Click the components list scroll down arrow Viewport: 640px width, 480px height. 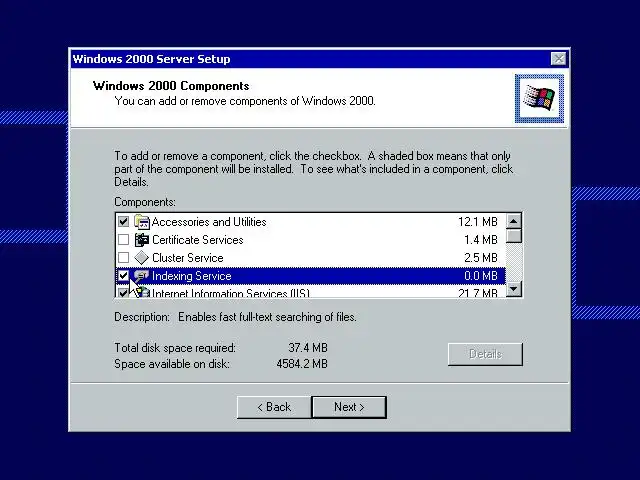click(x=514, y=289)
